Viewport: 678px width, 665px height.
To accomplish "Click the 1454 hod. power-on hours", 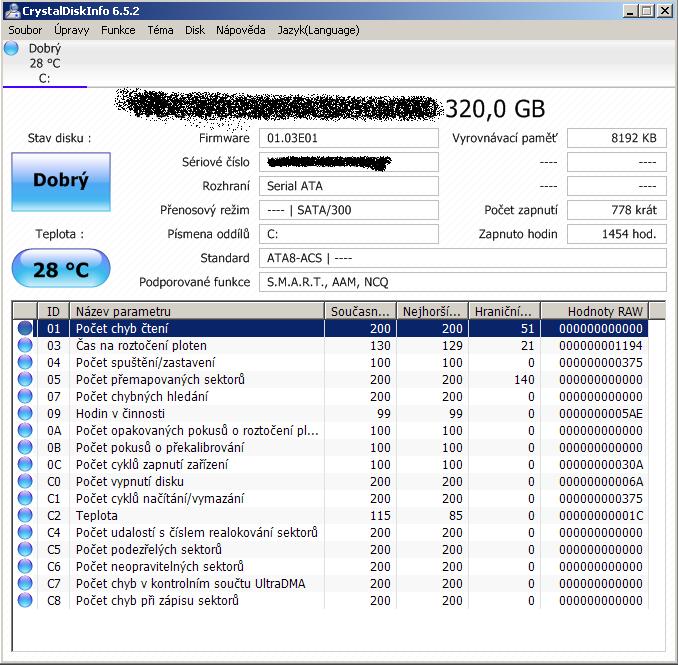I will [x=617, y=234].
